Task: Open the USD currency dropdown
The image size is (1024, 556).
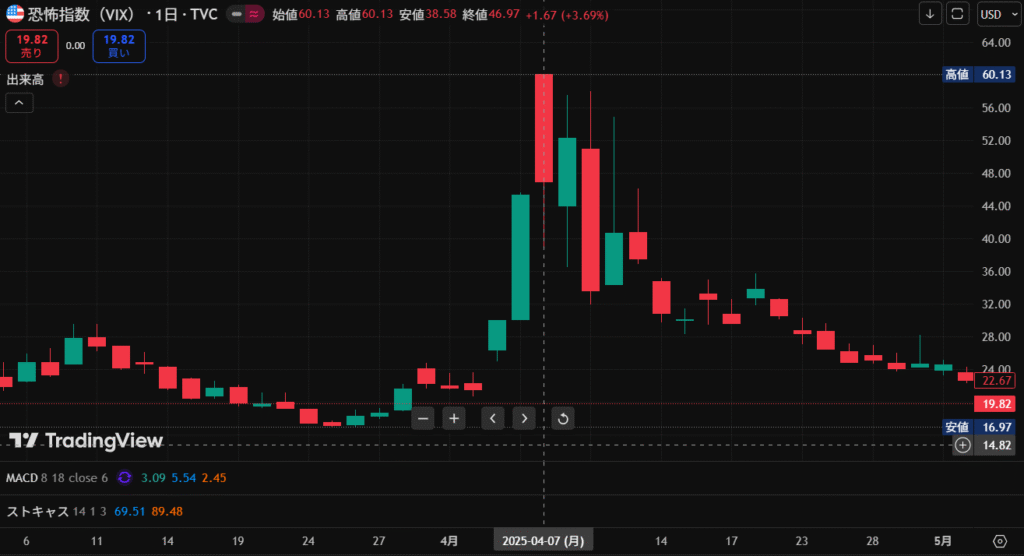Action: [995, 14]
